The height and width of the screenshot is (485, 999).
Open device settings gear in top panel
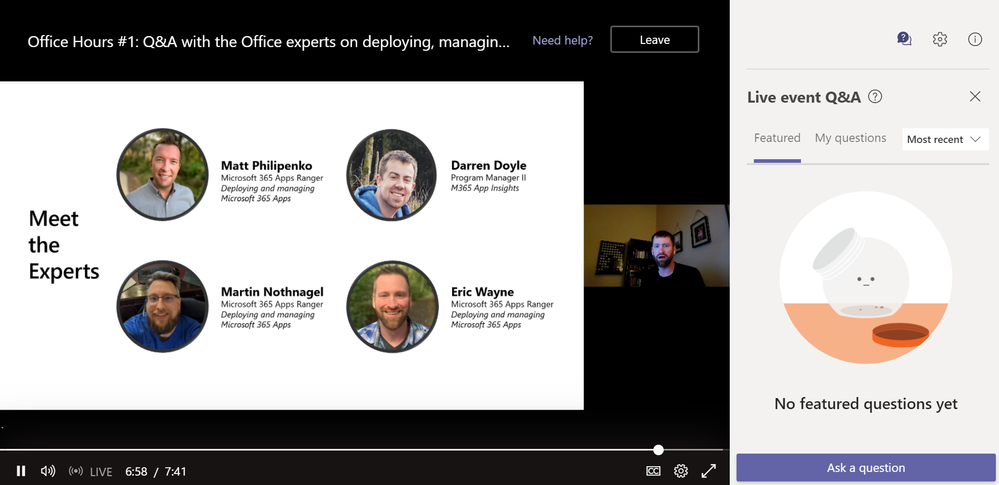point(940,39)
